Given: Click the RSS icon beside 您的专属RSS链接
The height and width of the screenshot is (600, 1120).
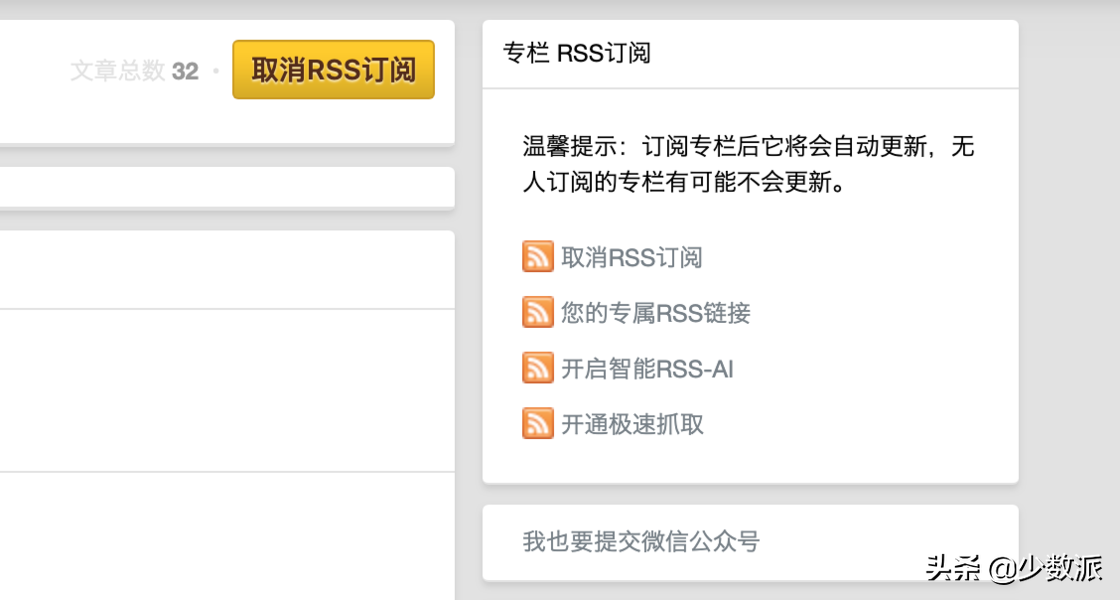Looking at the screenshot, I should pyautogui.click(x=537, y=312).
